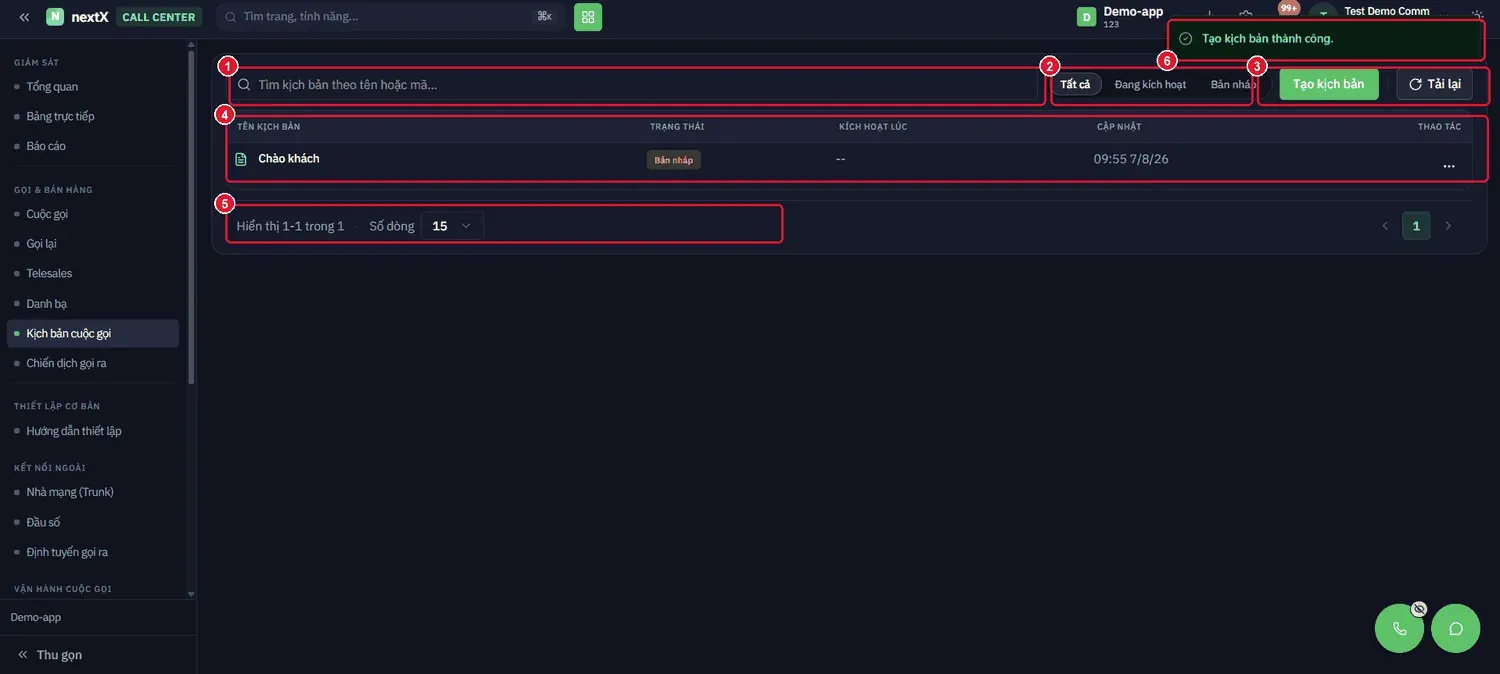Image resolution: width=1500 pixels, height=674 pixels.
Task: Open Cuộc gọi in the sidebar
Action: (x=93, y=214)
